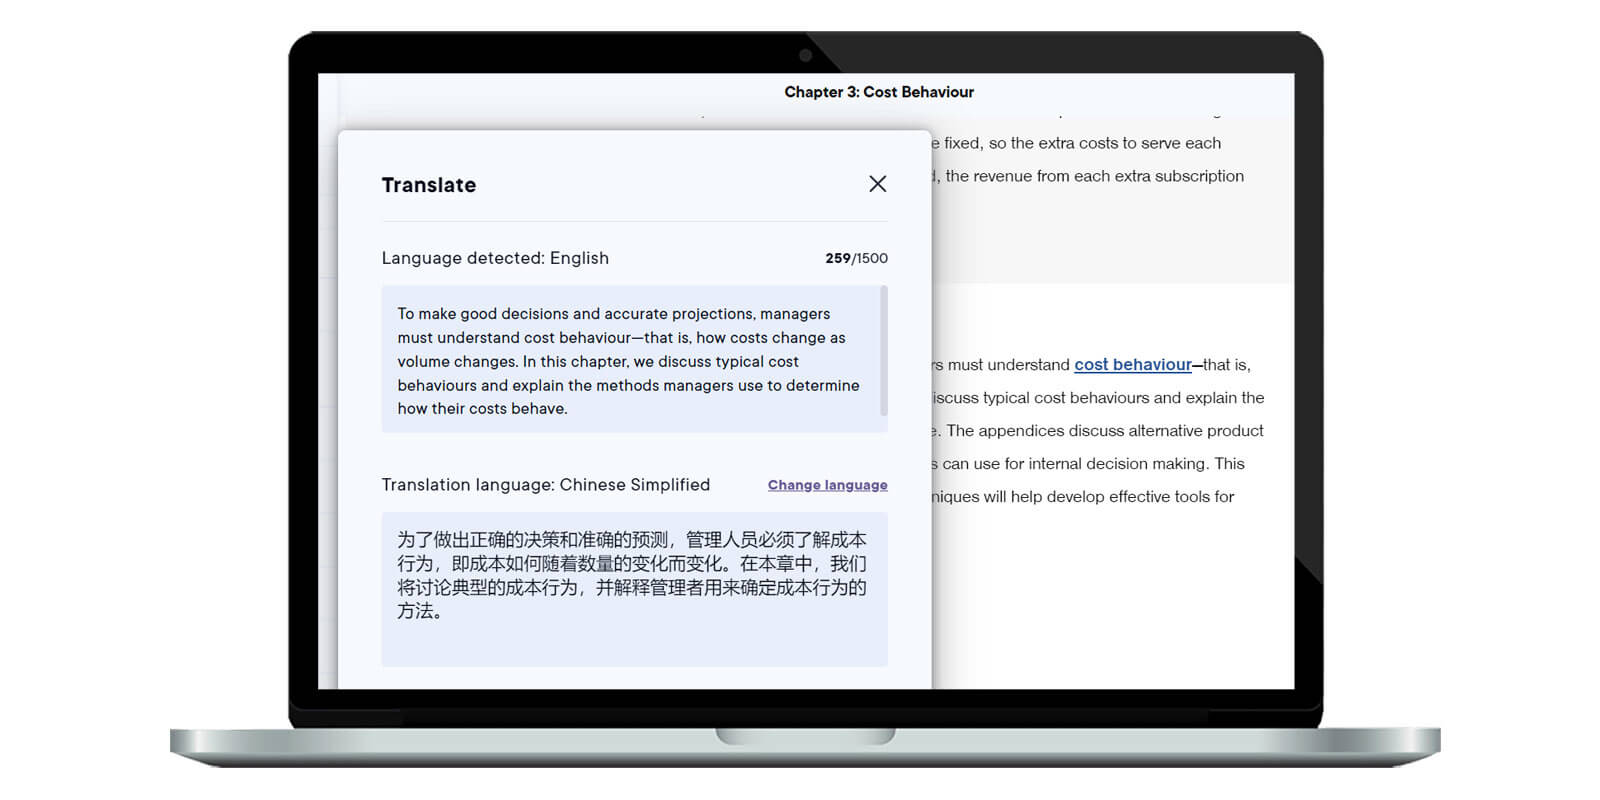Viewport: 1600px width, 800px height.
Task: Click the Chinese Simplified translation output box
Action: (x=634, y=589)
